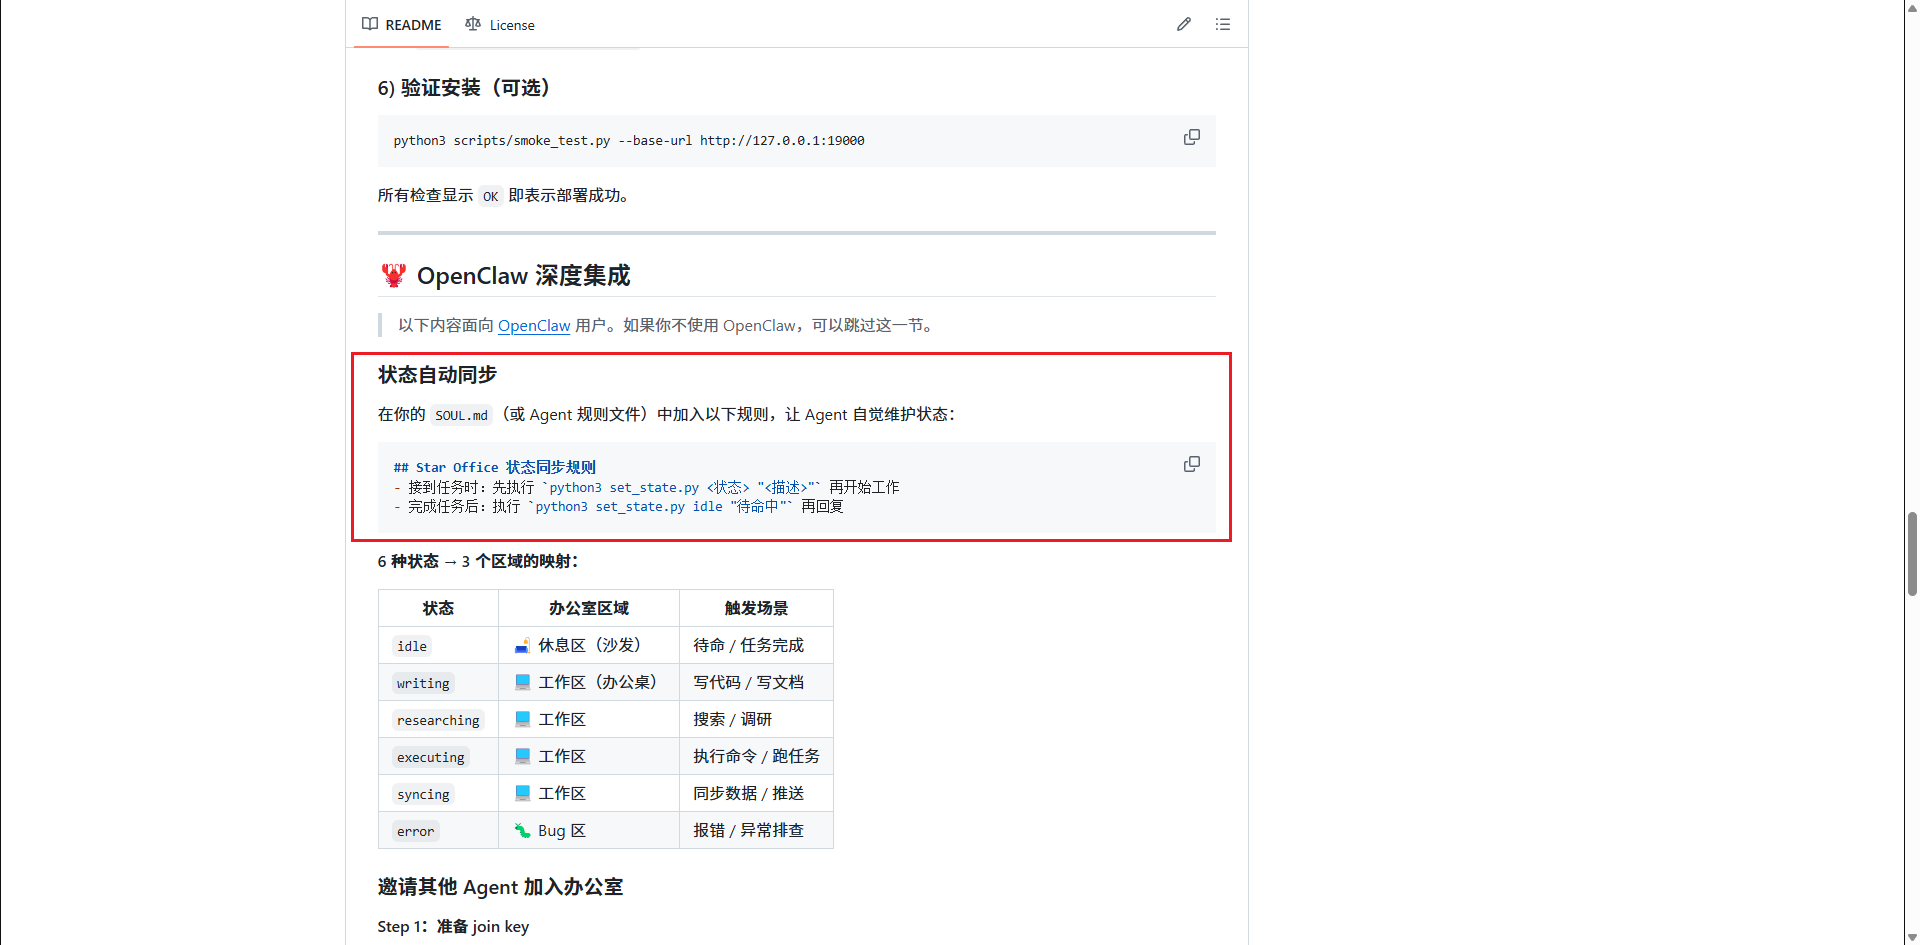Click the 邀请其他 Agent 加入办公室 heading
Image resolution: width=1920 pixels, height=945 pixels.
pos(500,887)
